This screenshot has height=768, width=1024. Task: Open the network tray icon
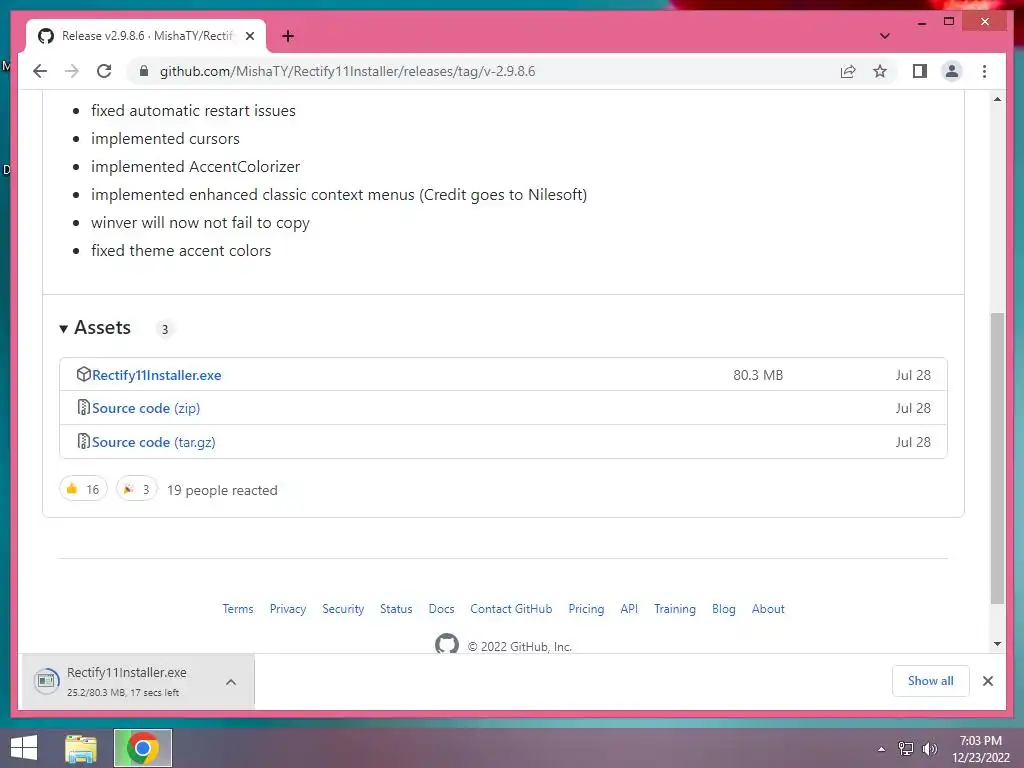[x=906, y=749]
